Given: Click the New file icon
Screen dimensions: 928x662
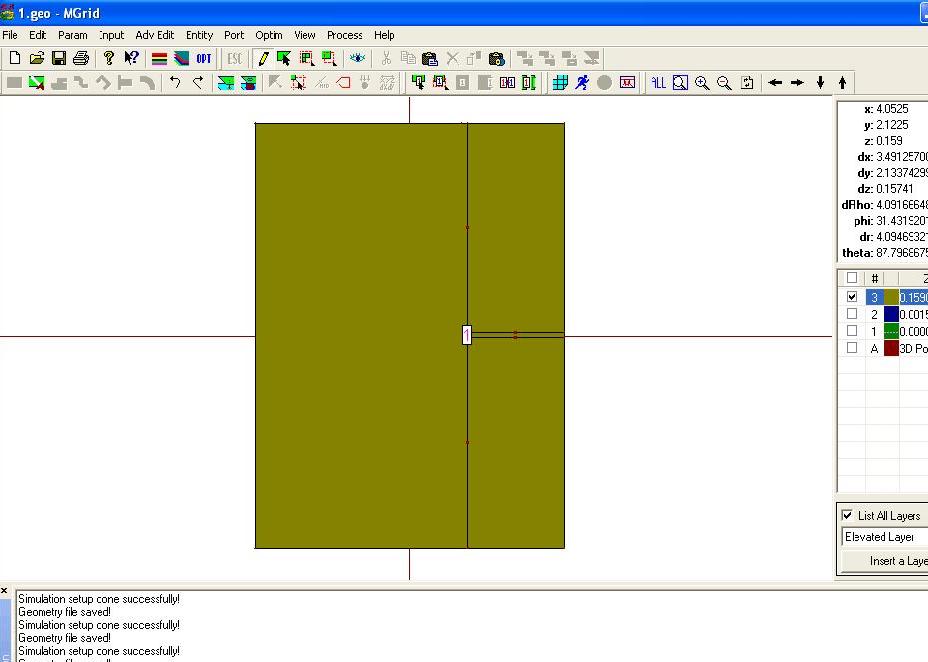Looking at the screenshot, I should click(15, 59).
